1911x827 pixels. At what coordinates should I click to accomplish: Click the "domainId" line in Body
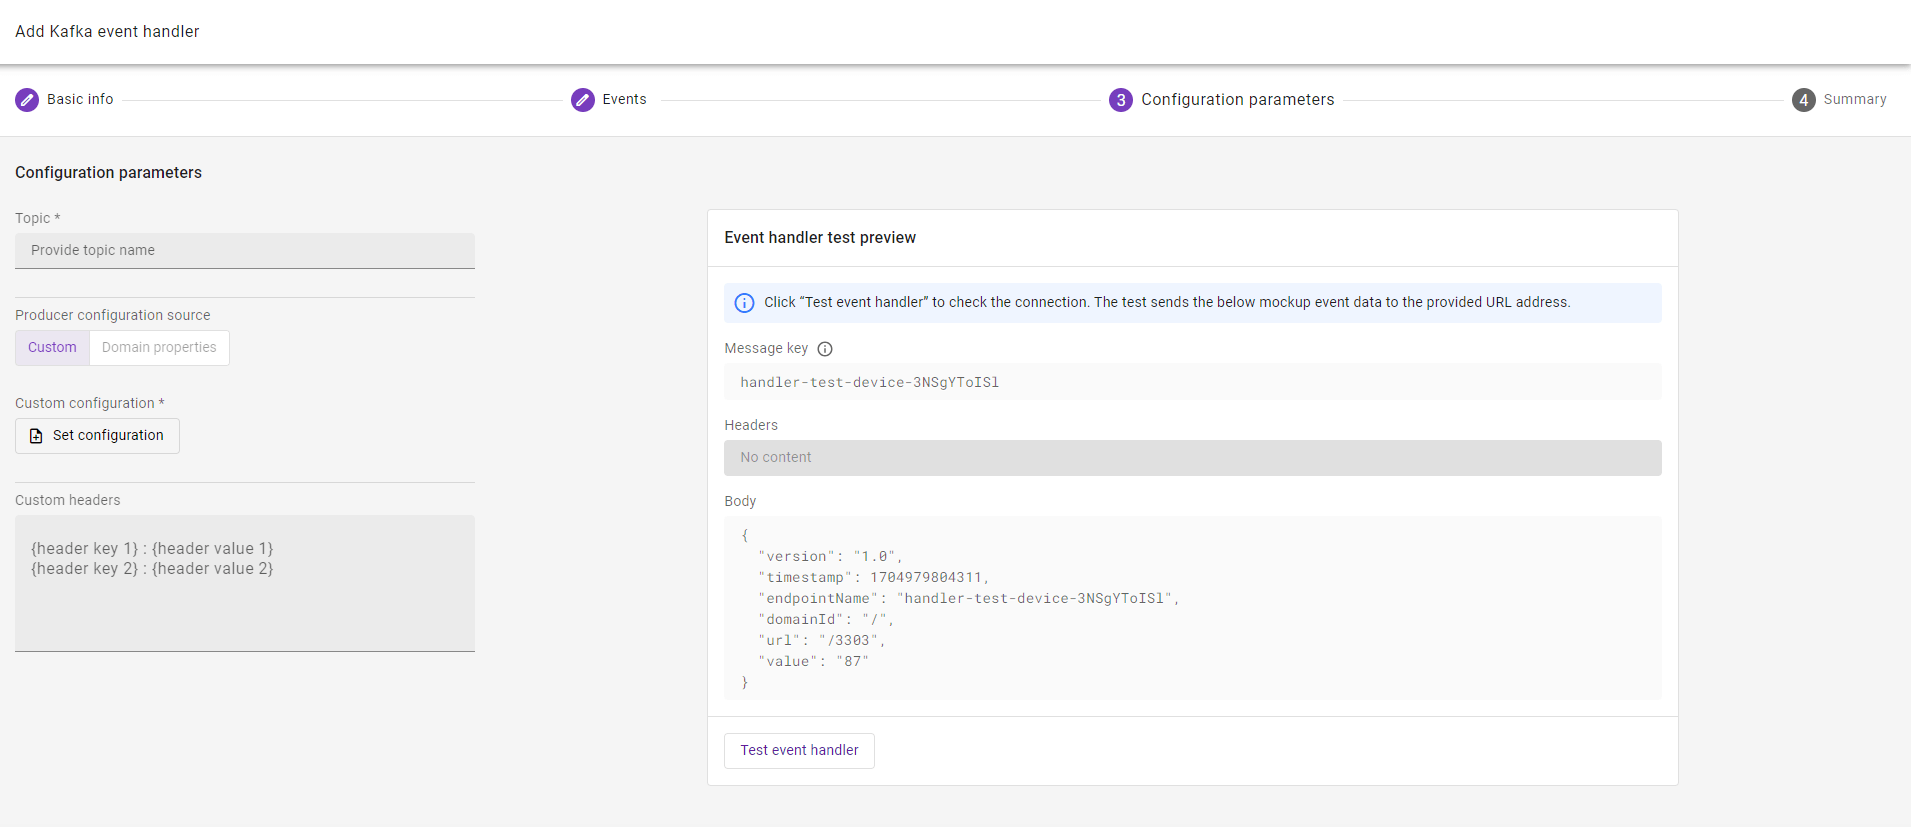pyautogui.click(x=826, y=619)
